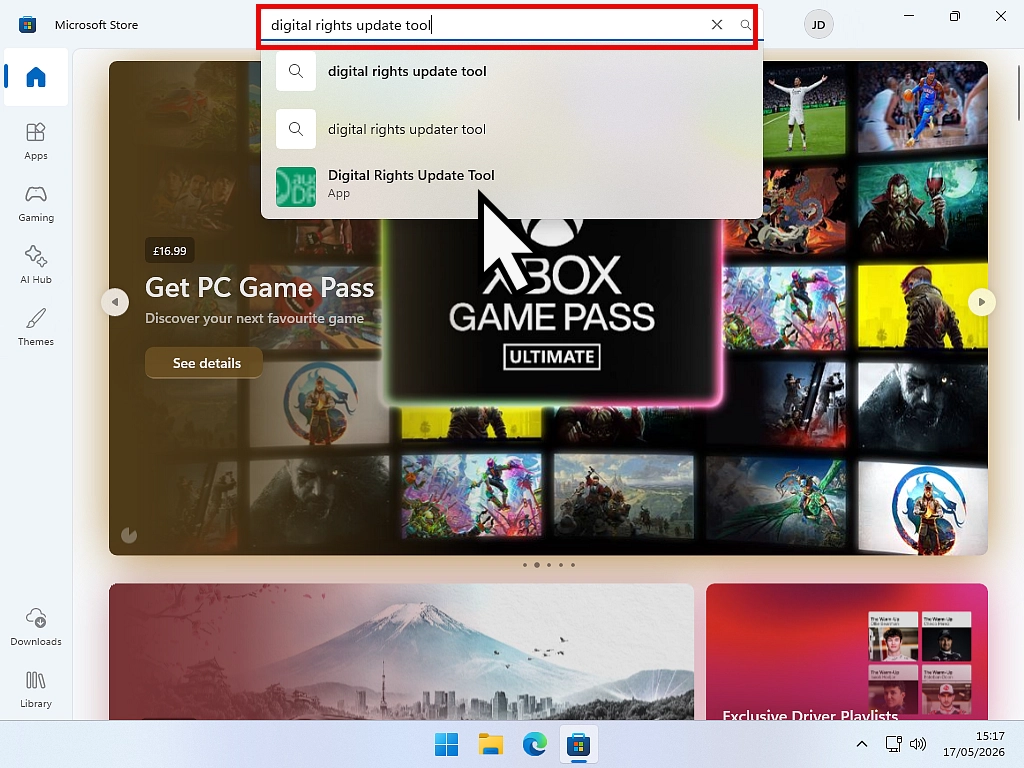Open the network status tray icon
Viewport: 1024px width, 768px height.
click(x=893, y=744)
